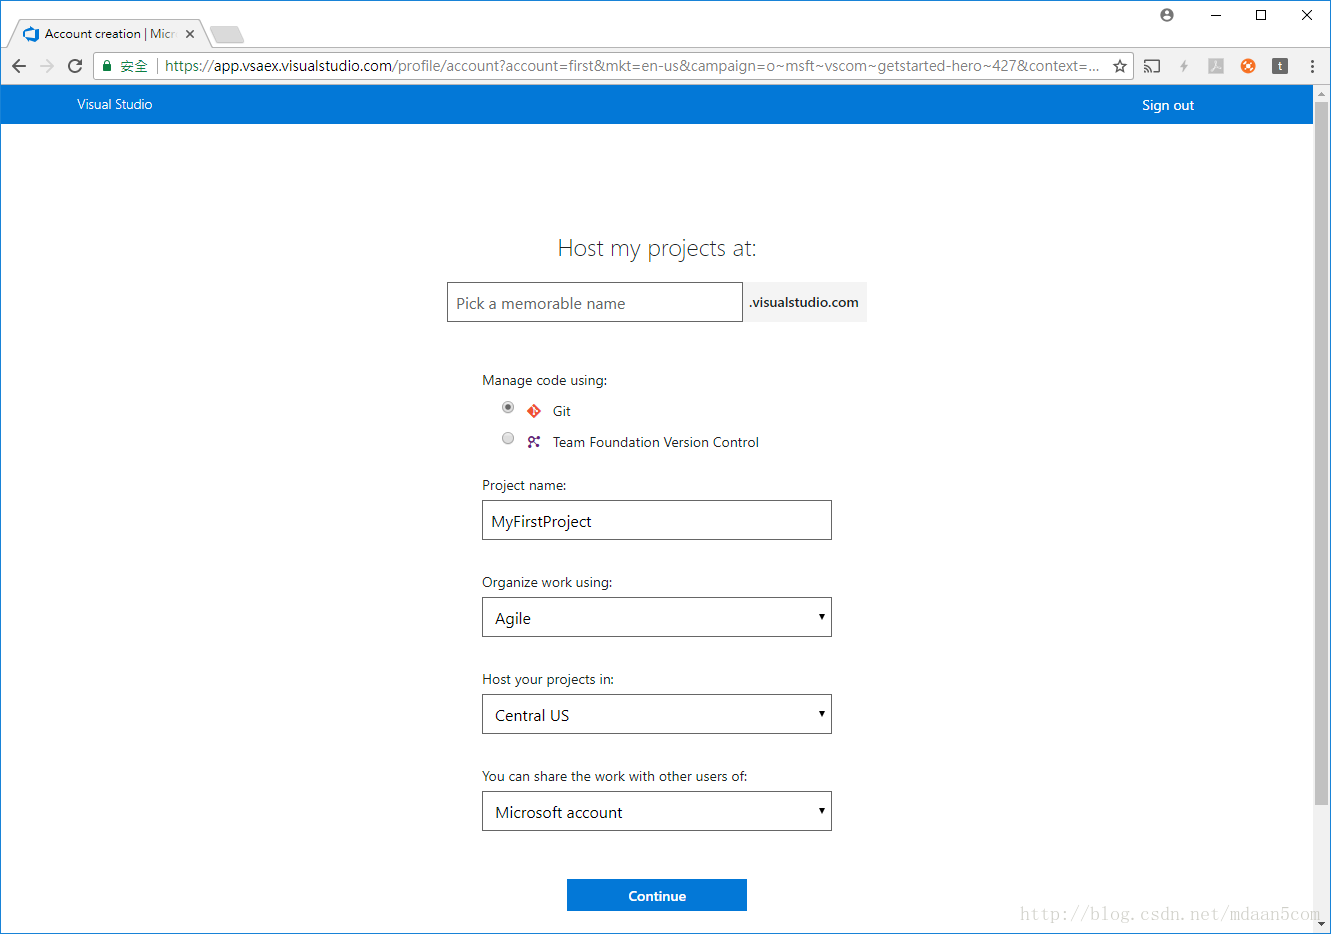
Task: Minimize the Chrome window
Action: pyautogui.click(x=1216, y=15)
